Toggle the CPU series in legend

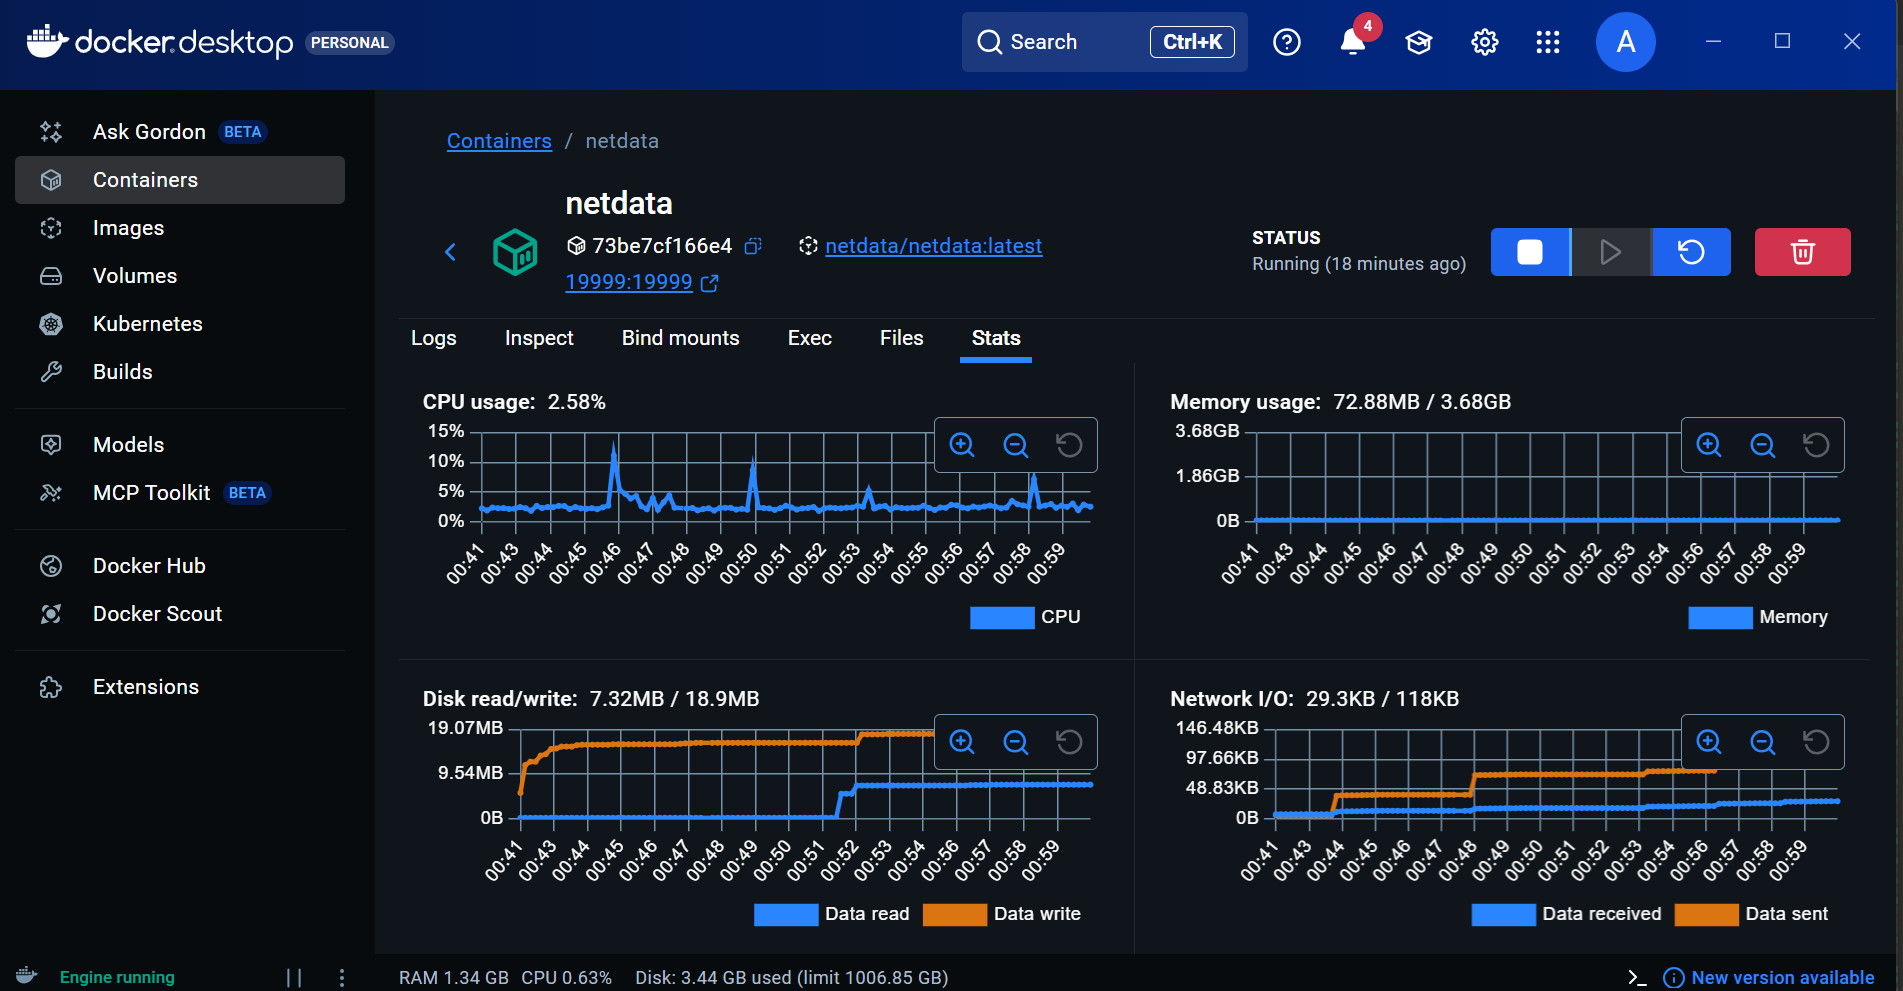(x=1025, y=617)
